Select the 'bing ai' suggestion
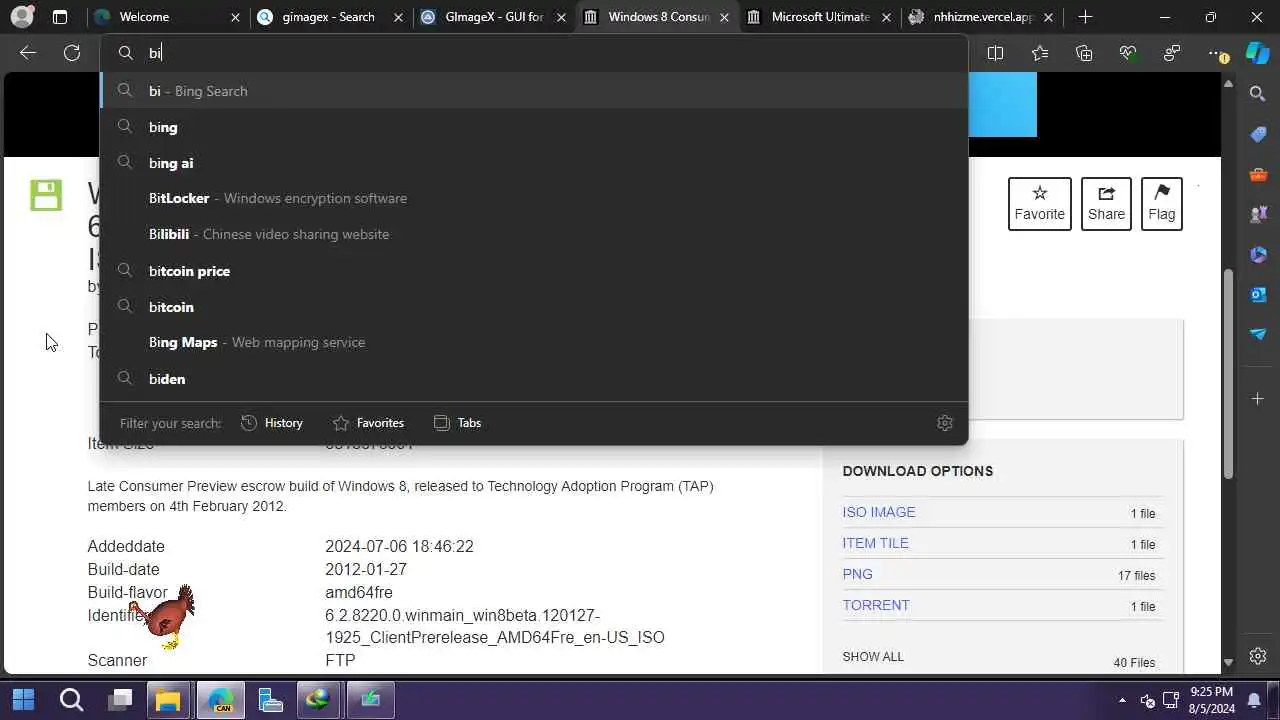 pos(534,163)
